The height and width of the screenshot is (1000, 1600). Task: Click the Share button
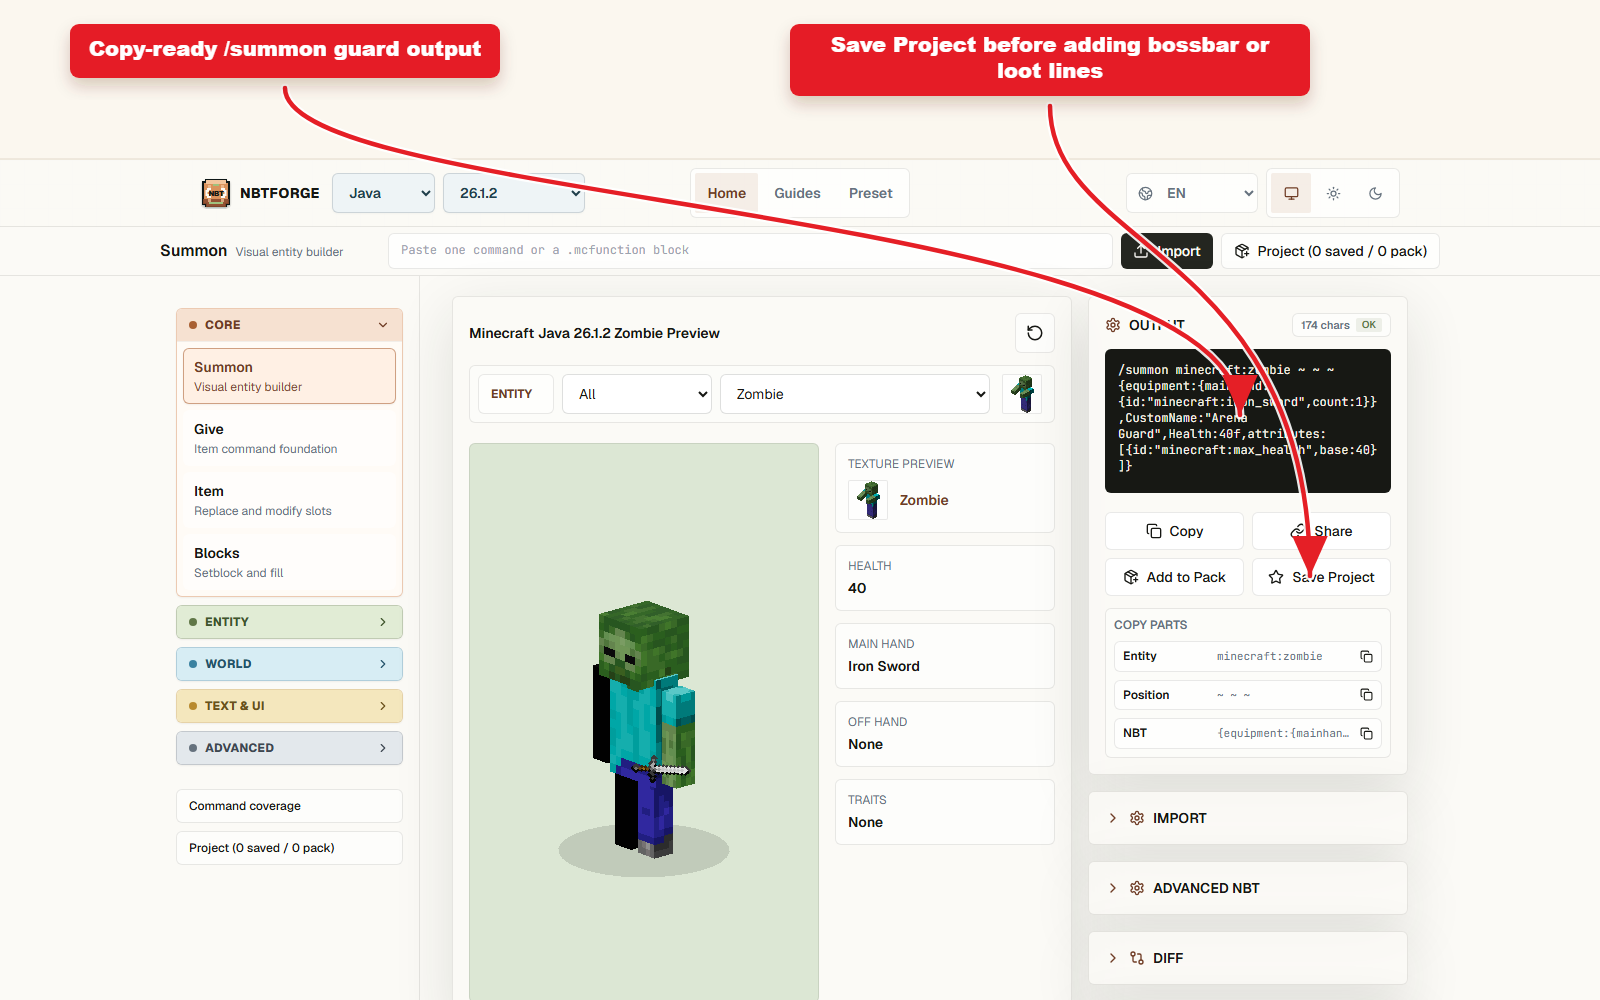pyautogui.click(x=1321, y=531)
